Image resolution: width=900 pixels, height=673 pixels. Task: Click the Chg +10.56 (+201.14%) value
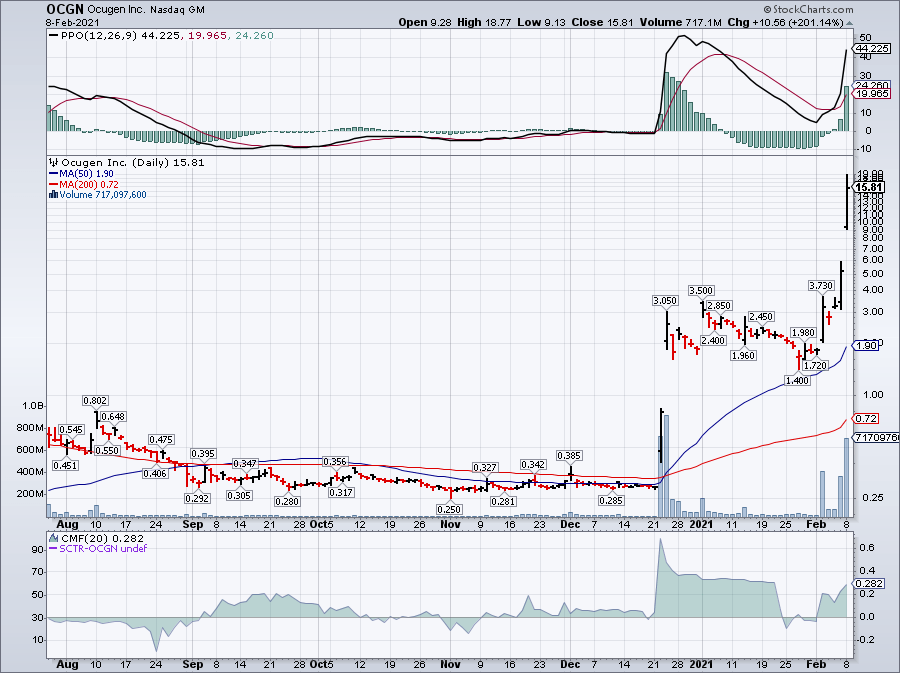[785, 22]
